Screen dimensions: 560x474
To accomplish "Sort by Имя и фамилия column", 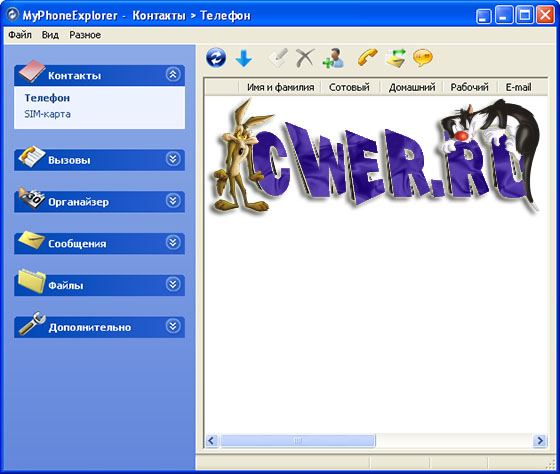I will pos(280,87).
